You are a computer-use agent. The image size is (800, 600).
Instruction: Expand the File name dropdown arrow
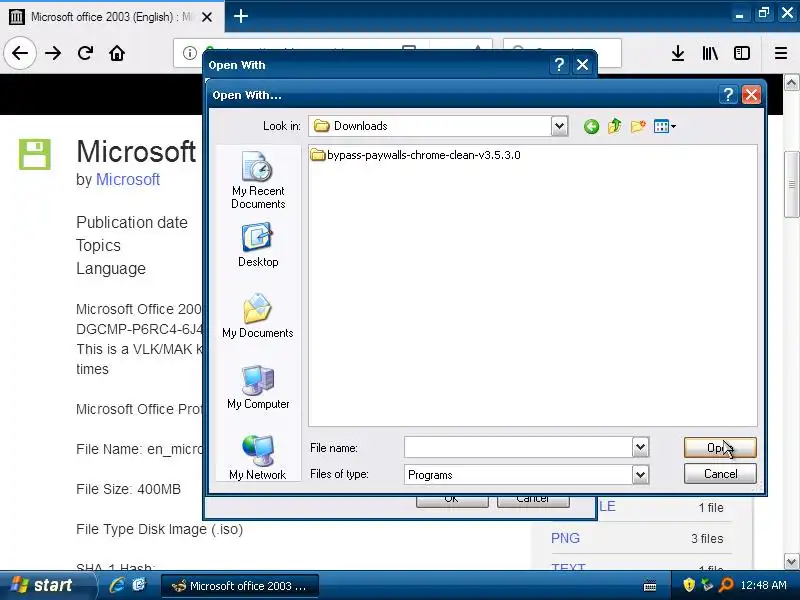640,447
